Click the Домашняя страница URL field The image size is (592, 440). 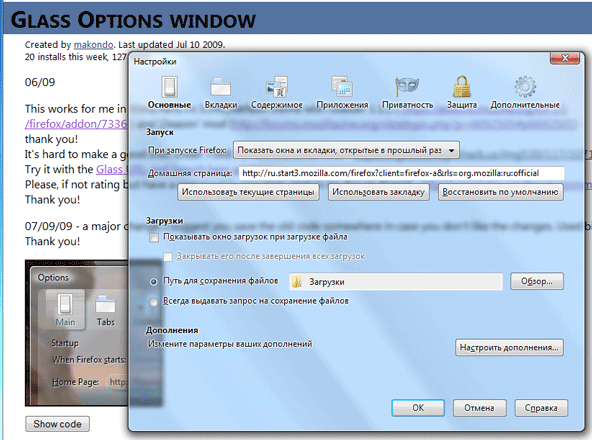[402, 173]
